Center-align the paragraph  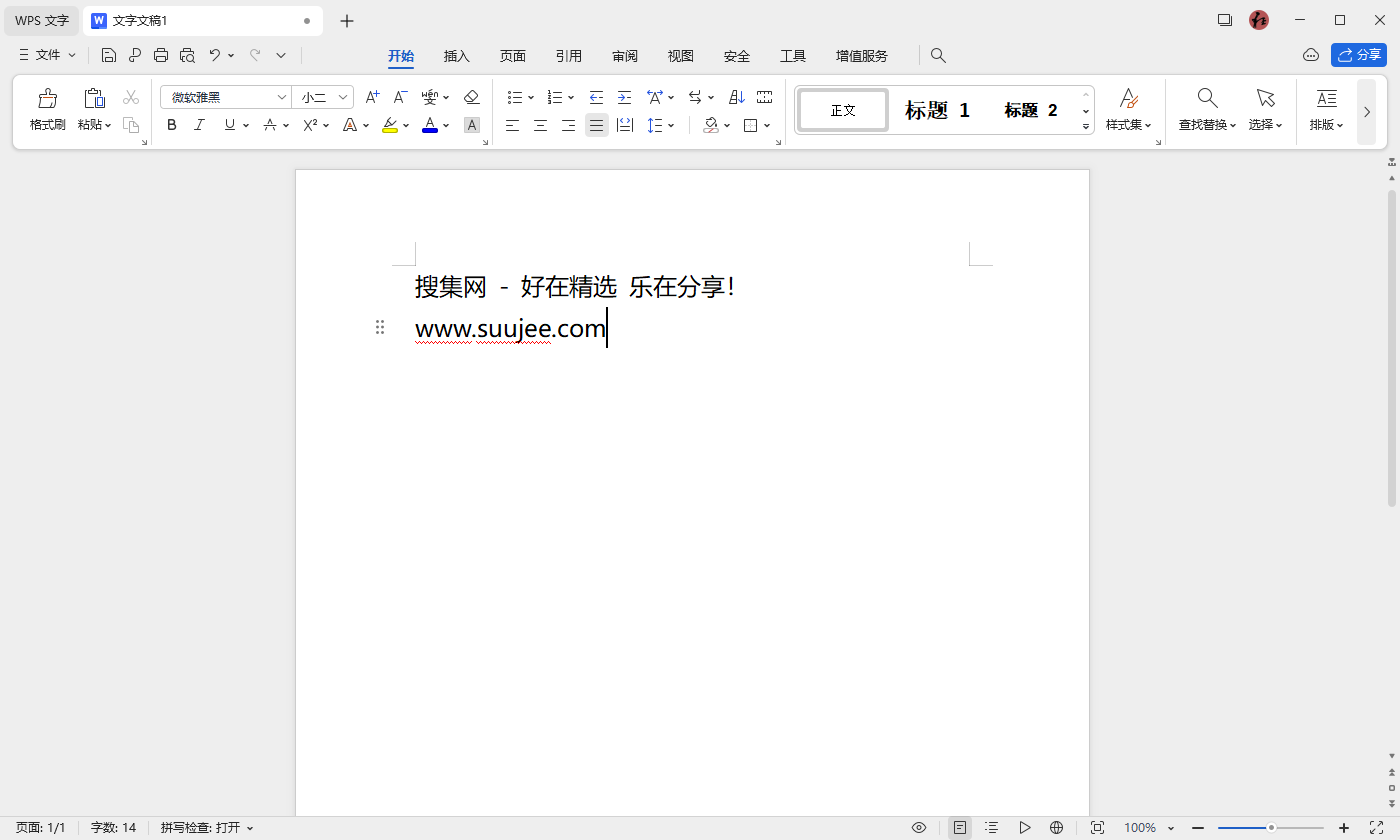[x=541, y=125]
